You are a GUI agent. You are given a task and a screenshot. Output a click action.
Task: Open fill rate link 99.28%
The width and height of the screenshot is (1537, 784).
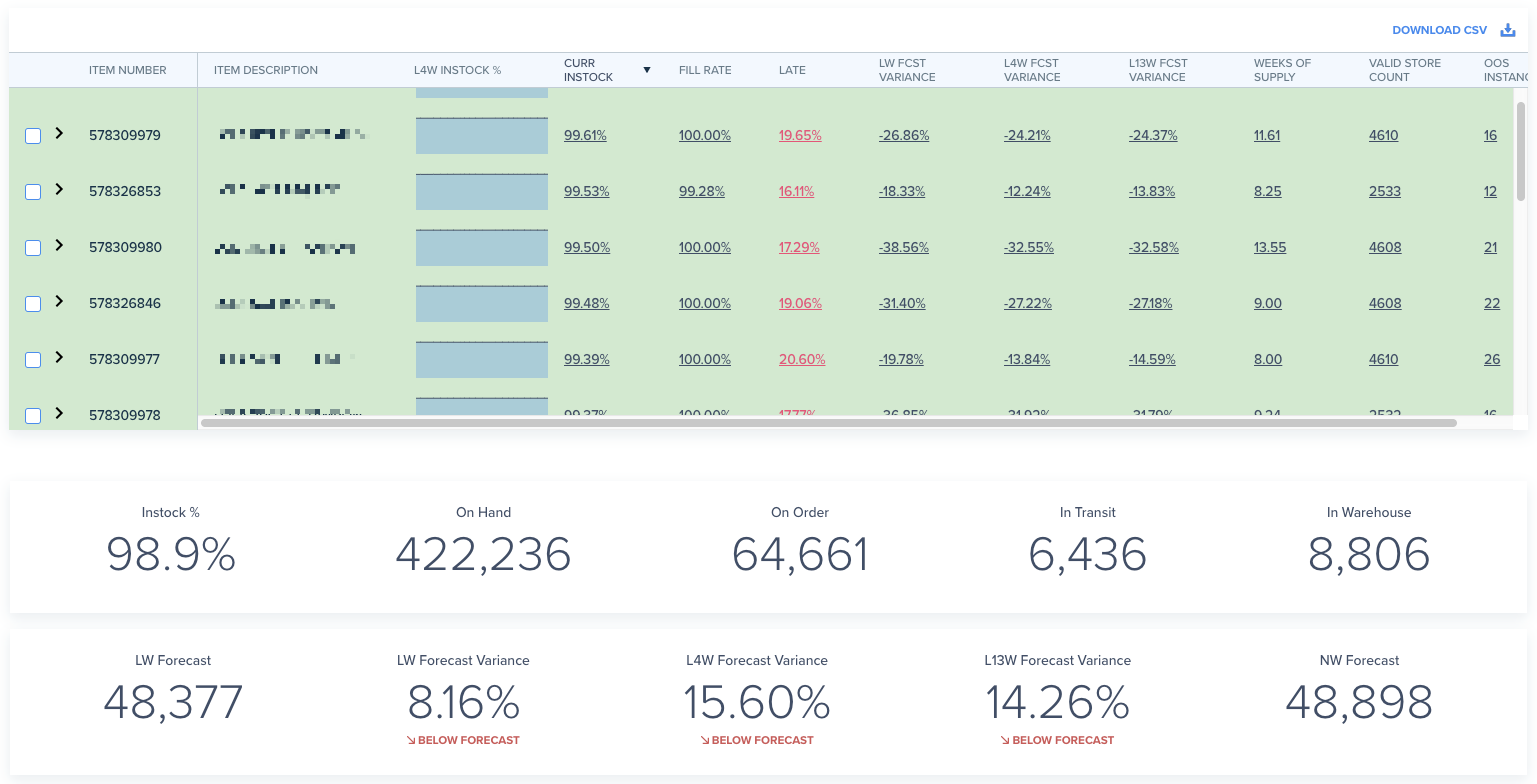click(702, 191)
